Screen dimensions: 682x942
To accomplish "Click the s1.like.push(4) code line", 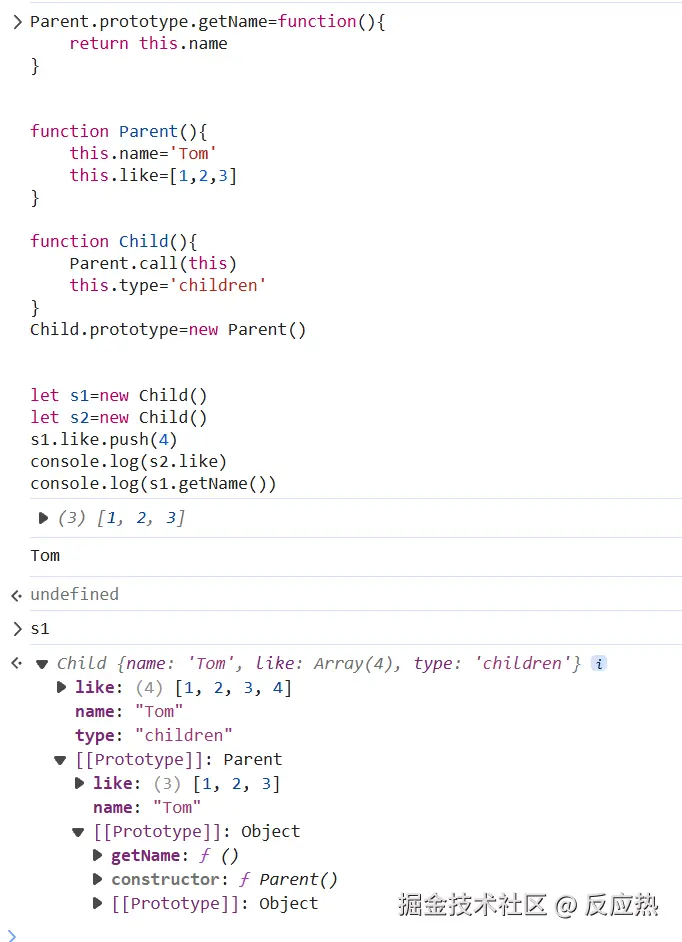I will (x=103, y=440).
